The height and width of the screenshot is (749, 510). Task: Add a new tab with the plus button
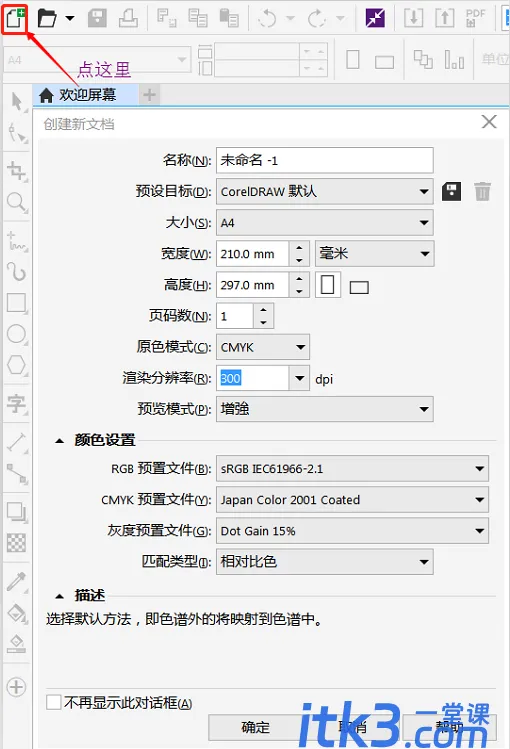click(149, 95)
